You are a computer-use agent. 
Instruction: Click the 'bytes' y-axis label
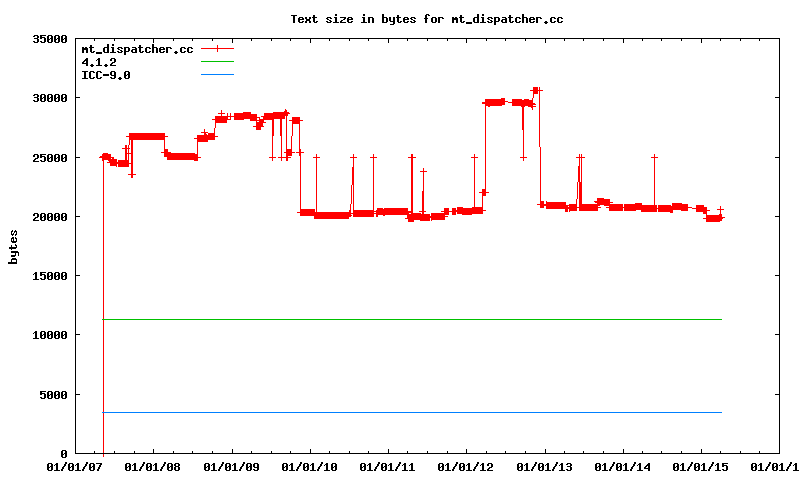13,246
